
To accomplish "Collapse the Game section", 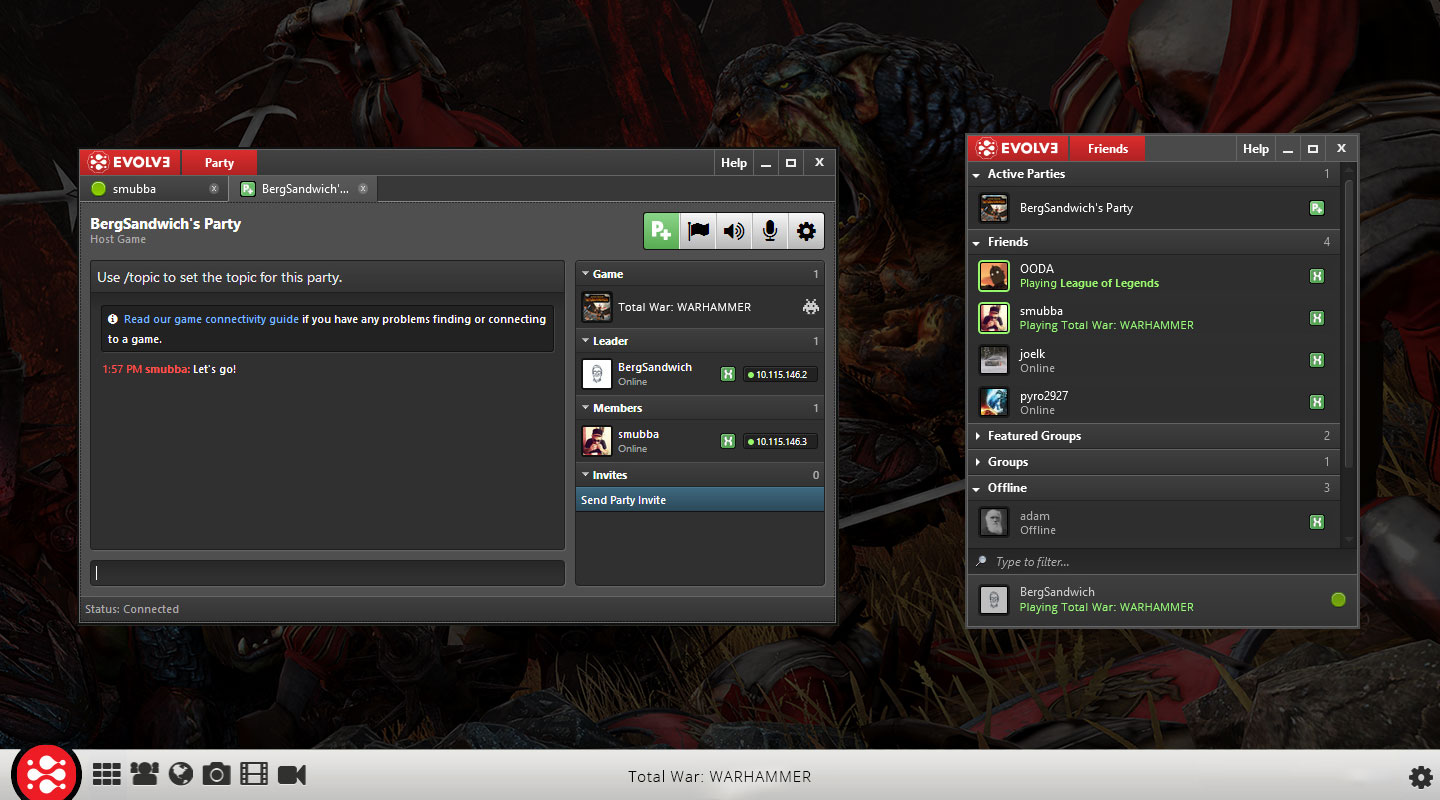I will click(x=700, y=274).
